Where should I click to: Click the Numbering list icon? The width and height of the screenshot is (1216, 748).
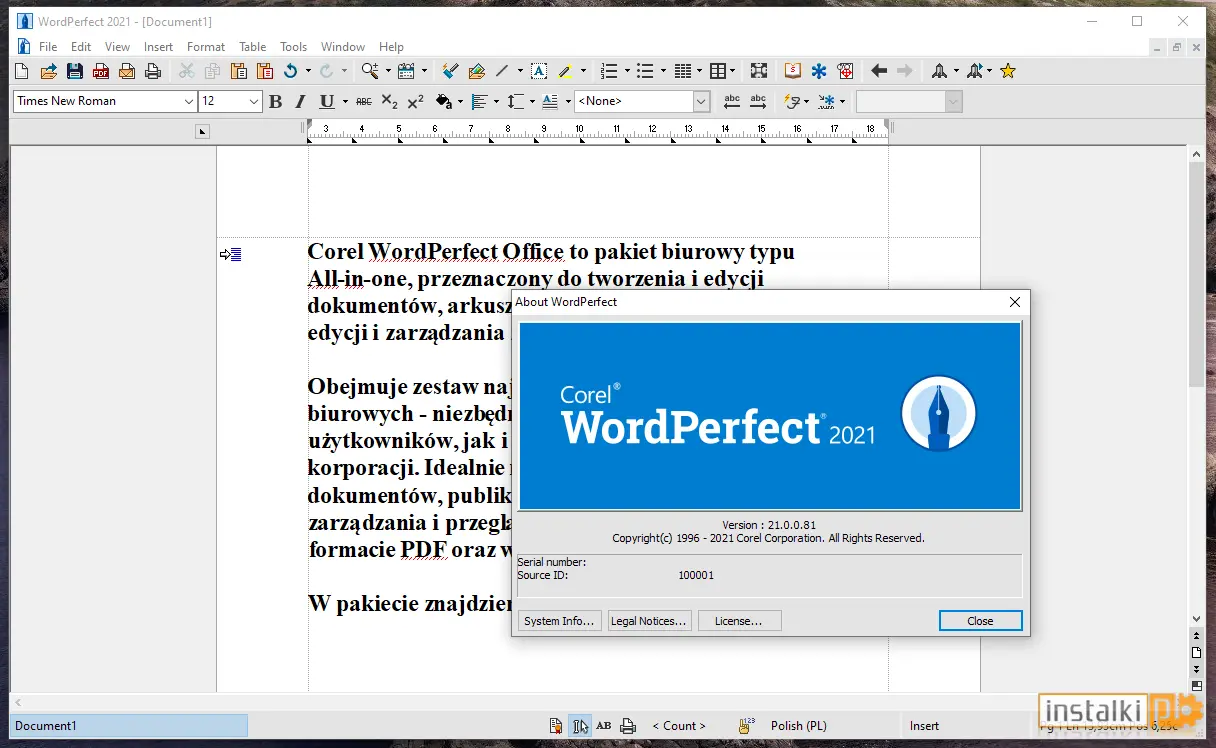pos(608,71)
